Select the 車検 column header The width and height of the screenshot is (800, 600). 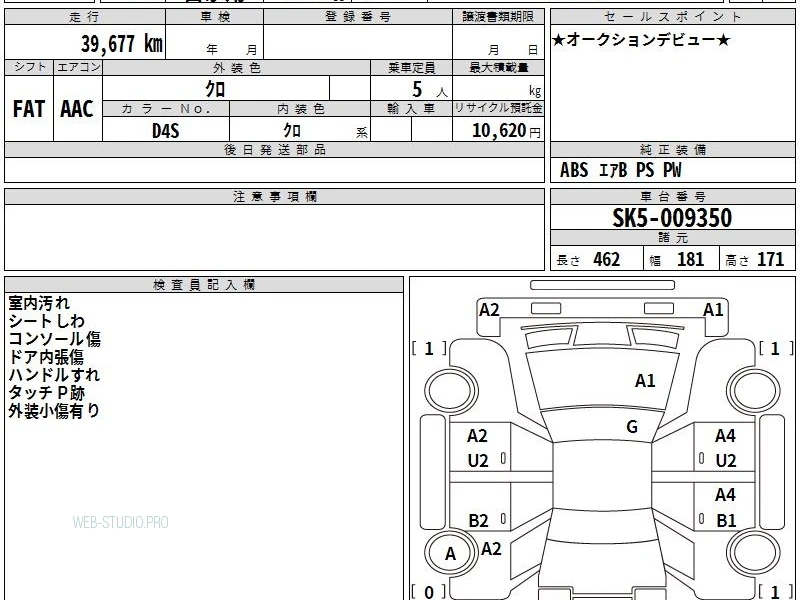pos(215,17)
